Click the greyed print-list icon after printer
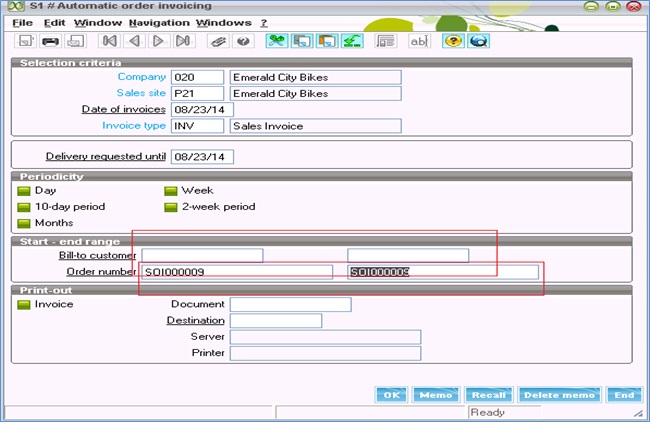The width and height of the screenshot is (650, 422). (75, 41)
